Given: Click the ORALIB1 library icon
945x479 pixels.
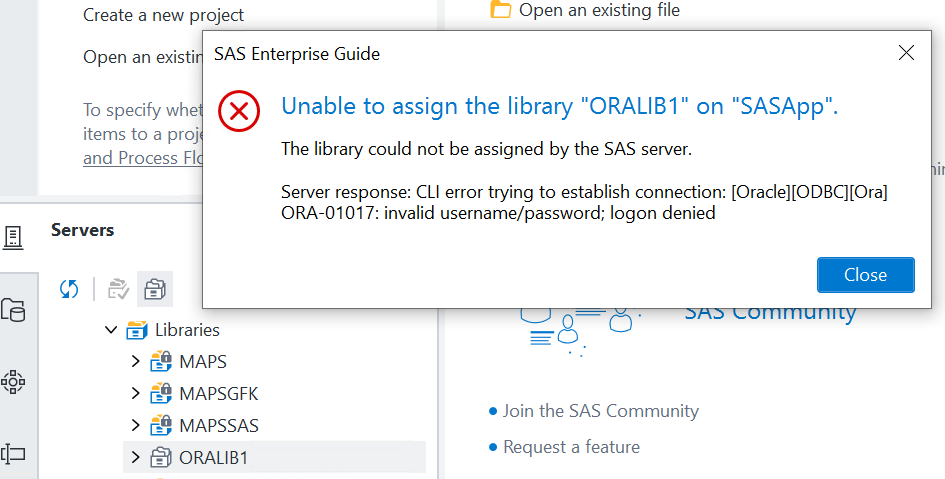Looking at the screenshot, I should [161, 458].
